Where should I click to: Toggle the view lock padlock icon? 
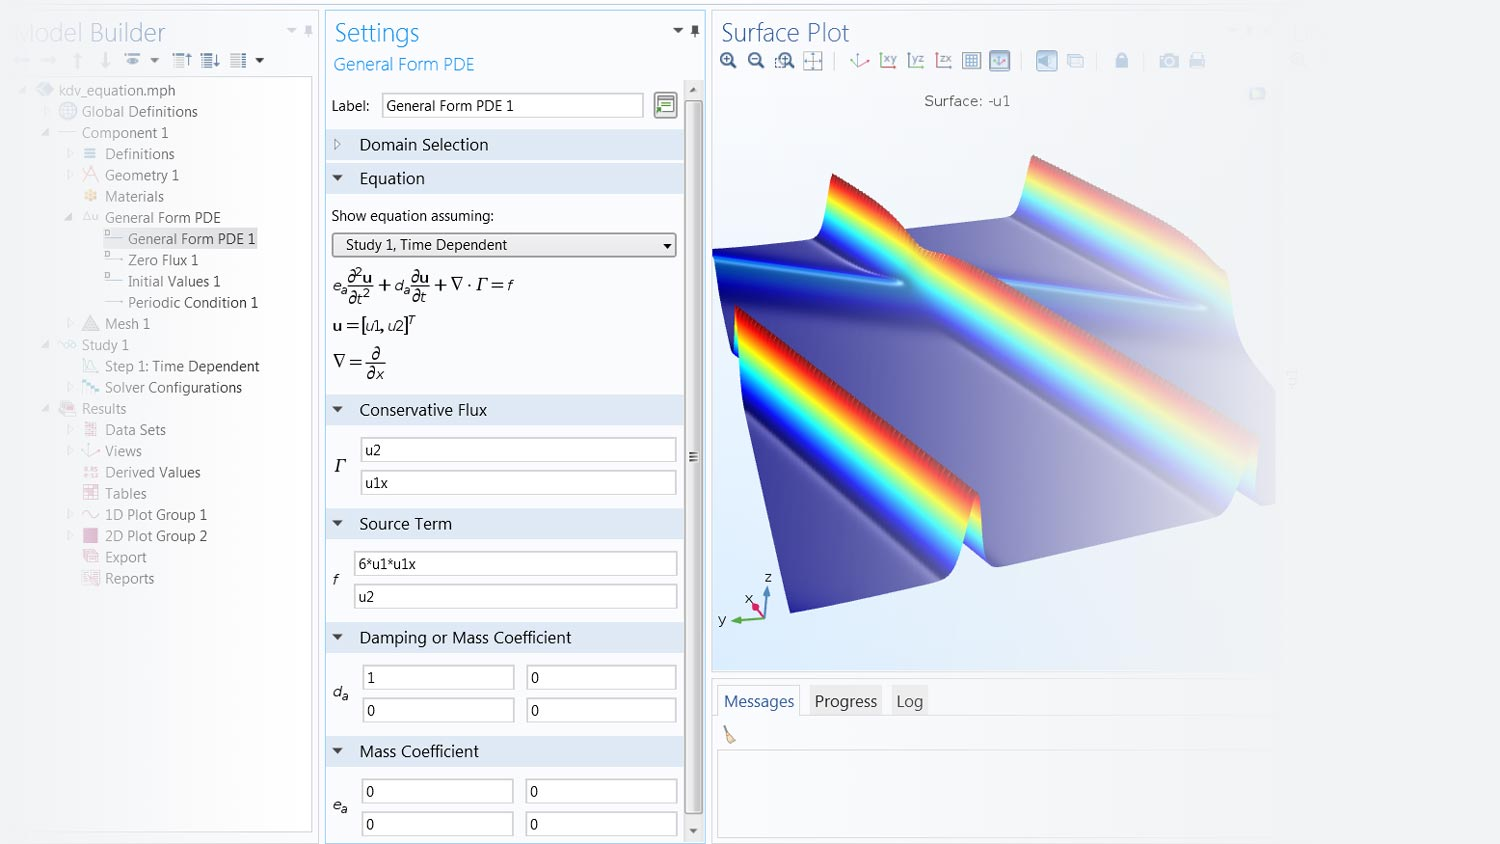coord(1121,61)
